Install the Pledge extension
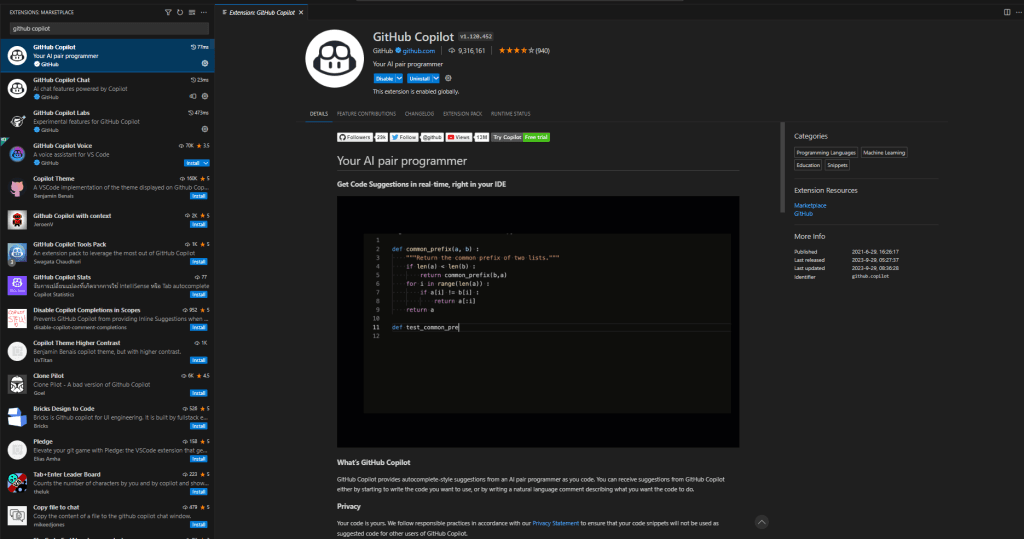The width and height of the screenshot is (1024, 539). 199,459
